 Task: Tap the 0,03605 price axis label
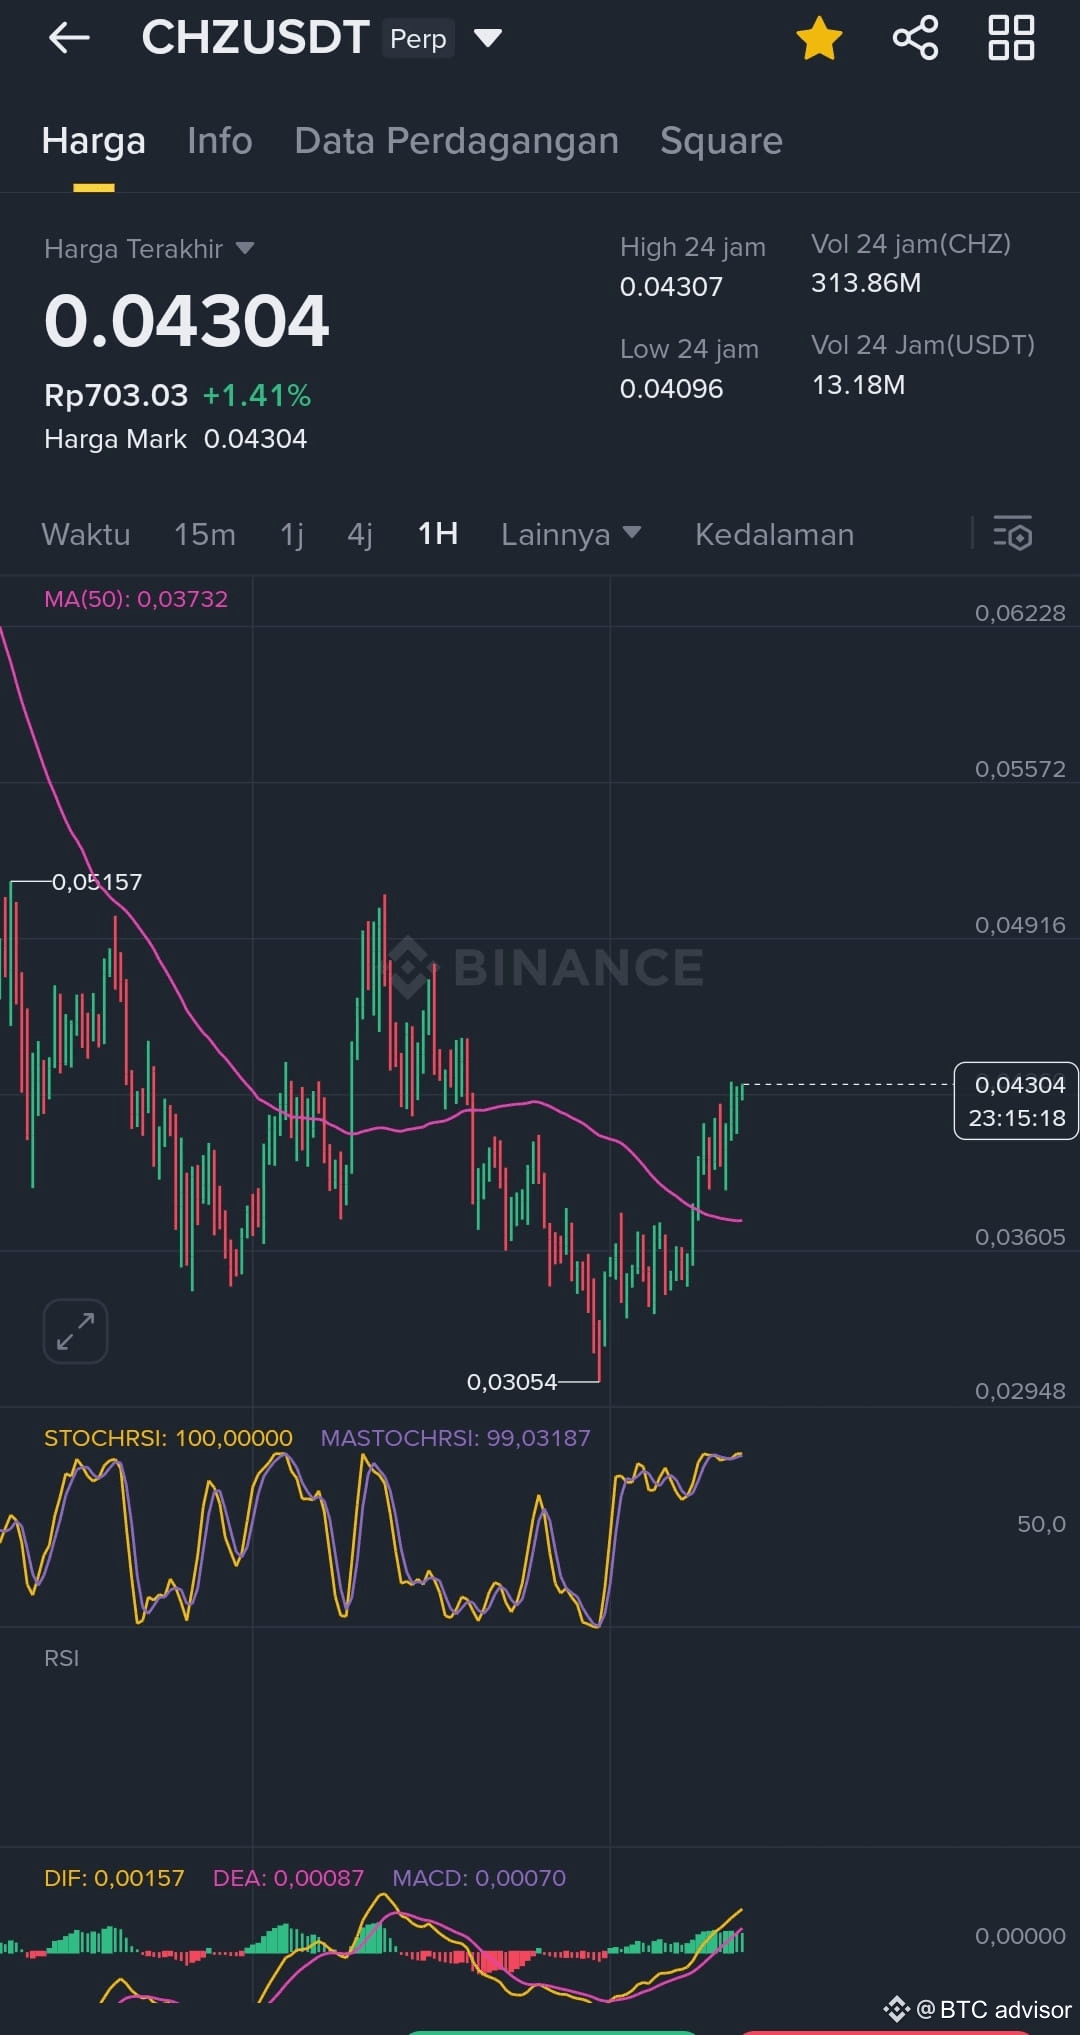(1020, 1237)
